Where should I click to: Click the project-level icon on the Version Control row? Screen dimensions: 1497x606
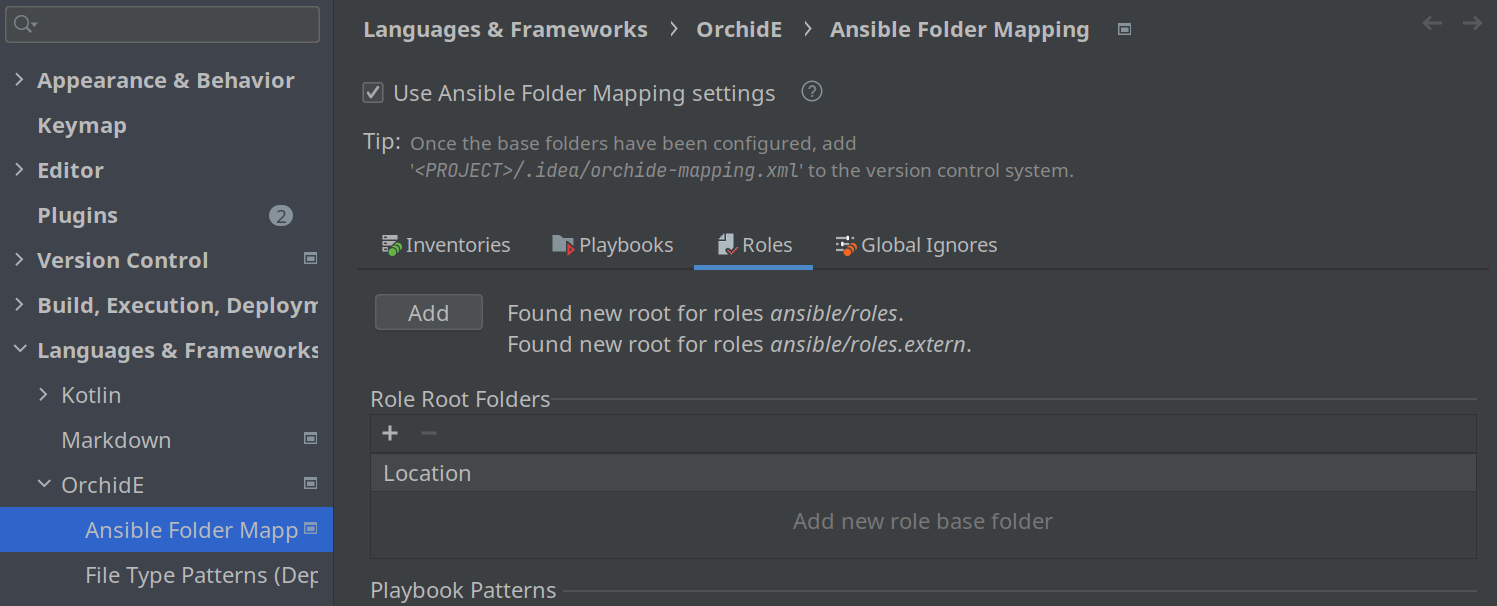(x=310, y=258)
